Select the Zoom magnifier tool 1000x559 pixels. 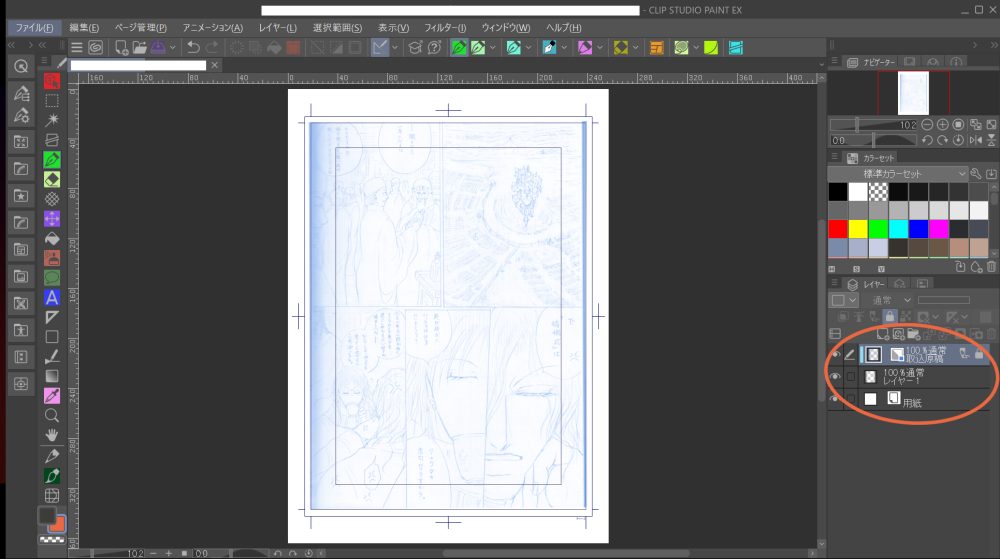(x=52, y=415)
